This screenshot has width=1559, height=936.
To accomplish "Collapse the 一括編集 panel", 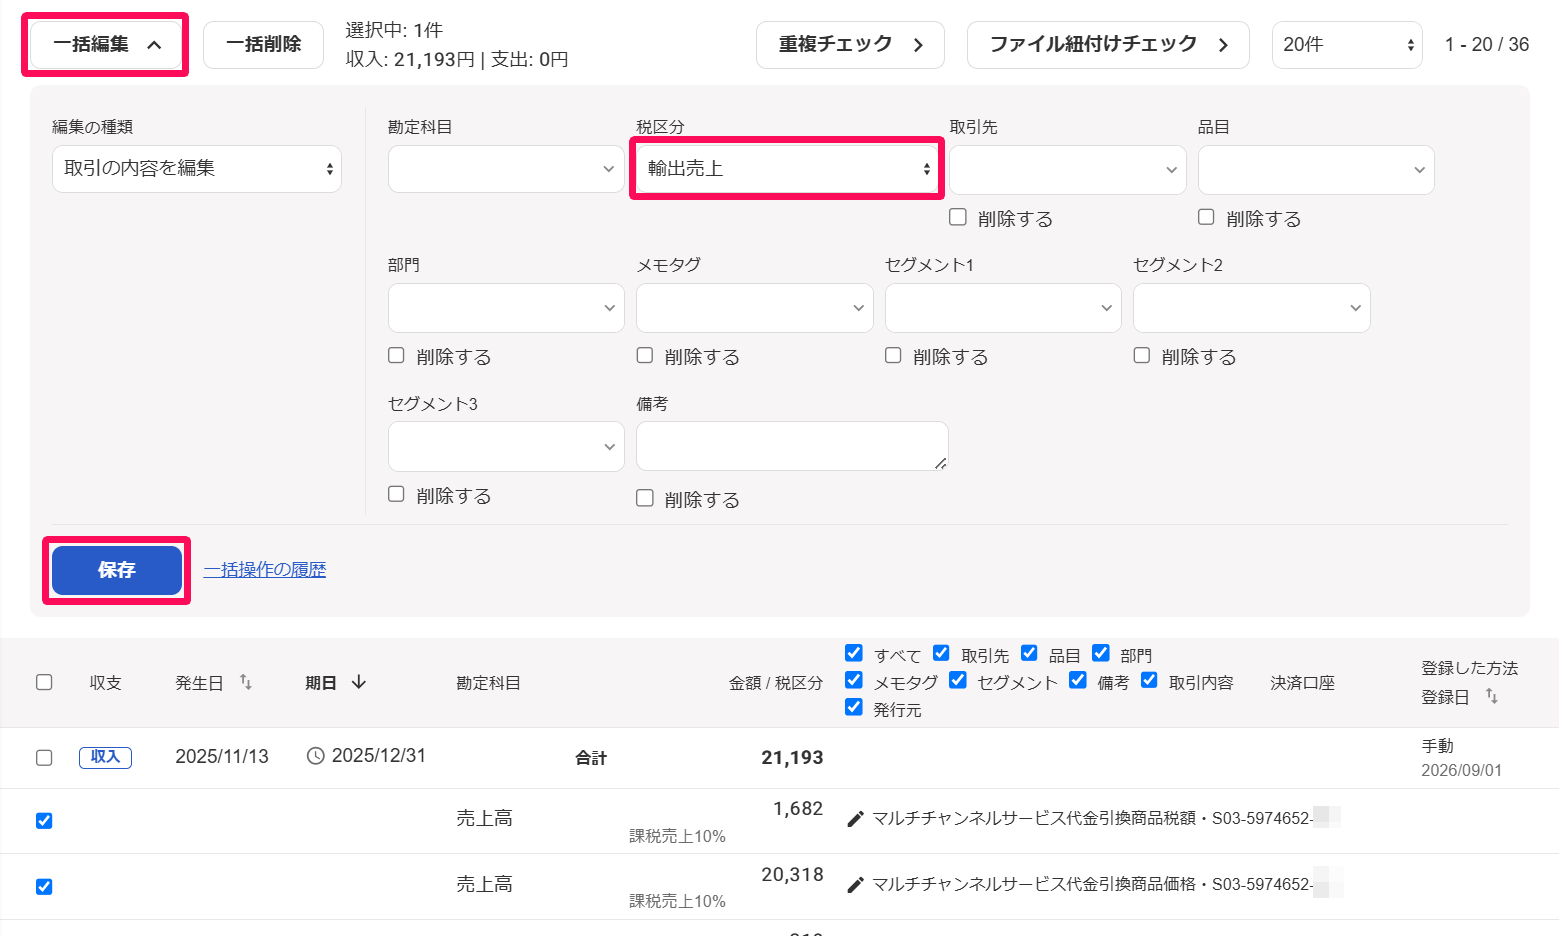I will (x=106, y=44).
